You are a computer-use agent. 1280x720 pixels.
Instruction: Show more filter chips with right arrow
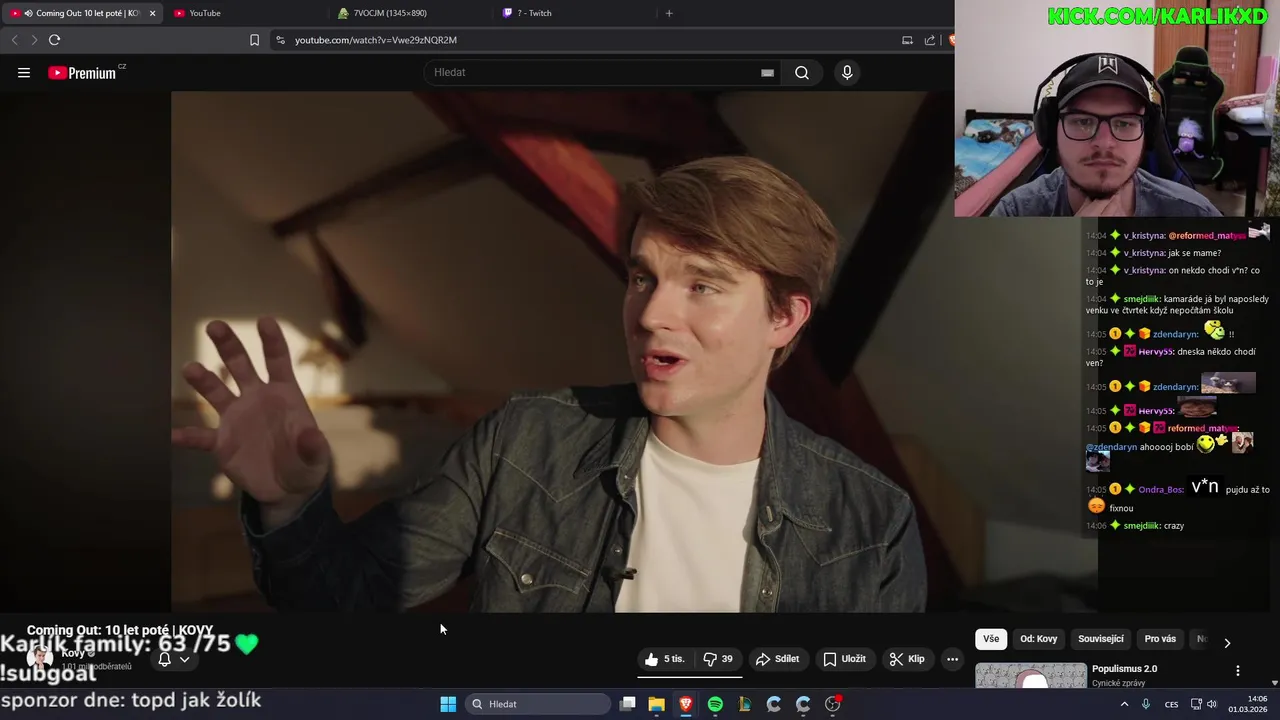(1227, 642)
